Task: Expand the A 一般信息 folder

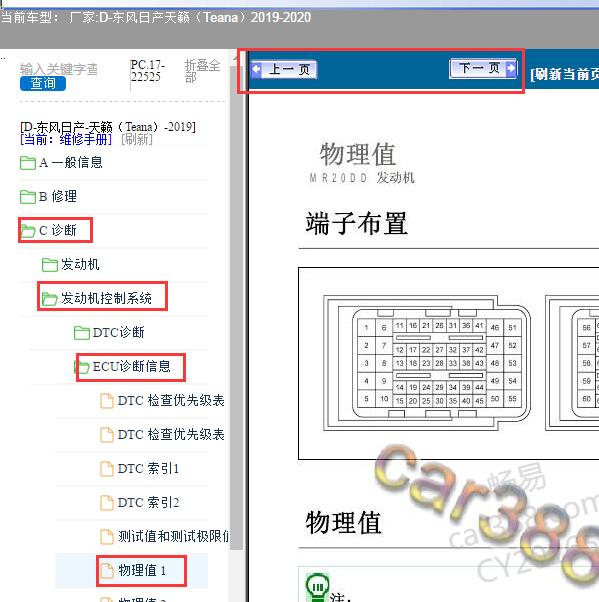Action: pos(61,162)
